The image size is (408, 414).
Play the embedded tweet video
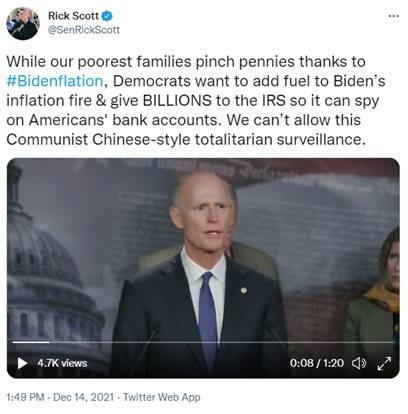22,363
